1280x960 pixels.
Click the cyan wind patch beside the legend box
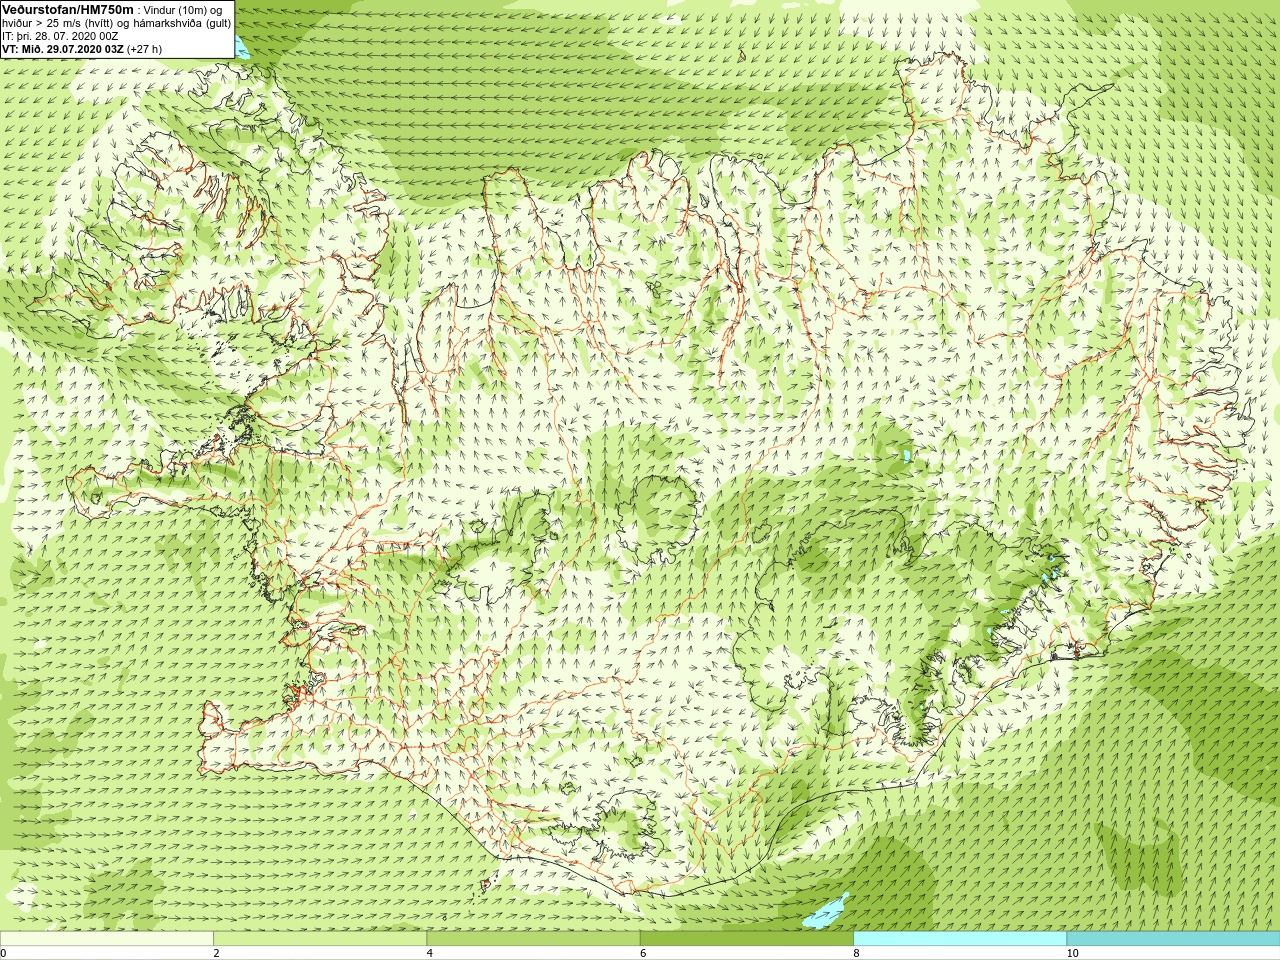(242, 47)
